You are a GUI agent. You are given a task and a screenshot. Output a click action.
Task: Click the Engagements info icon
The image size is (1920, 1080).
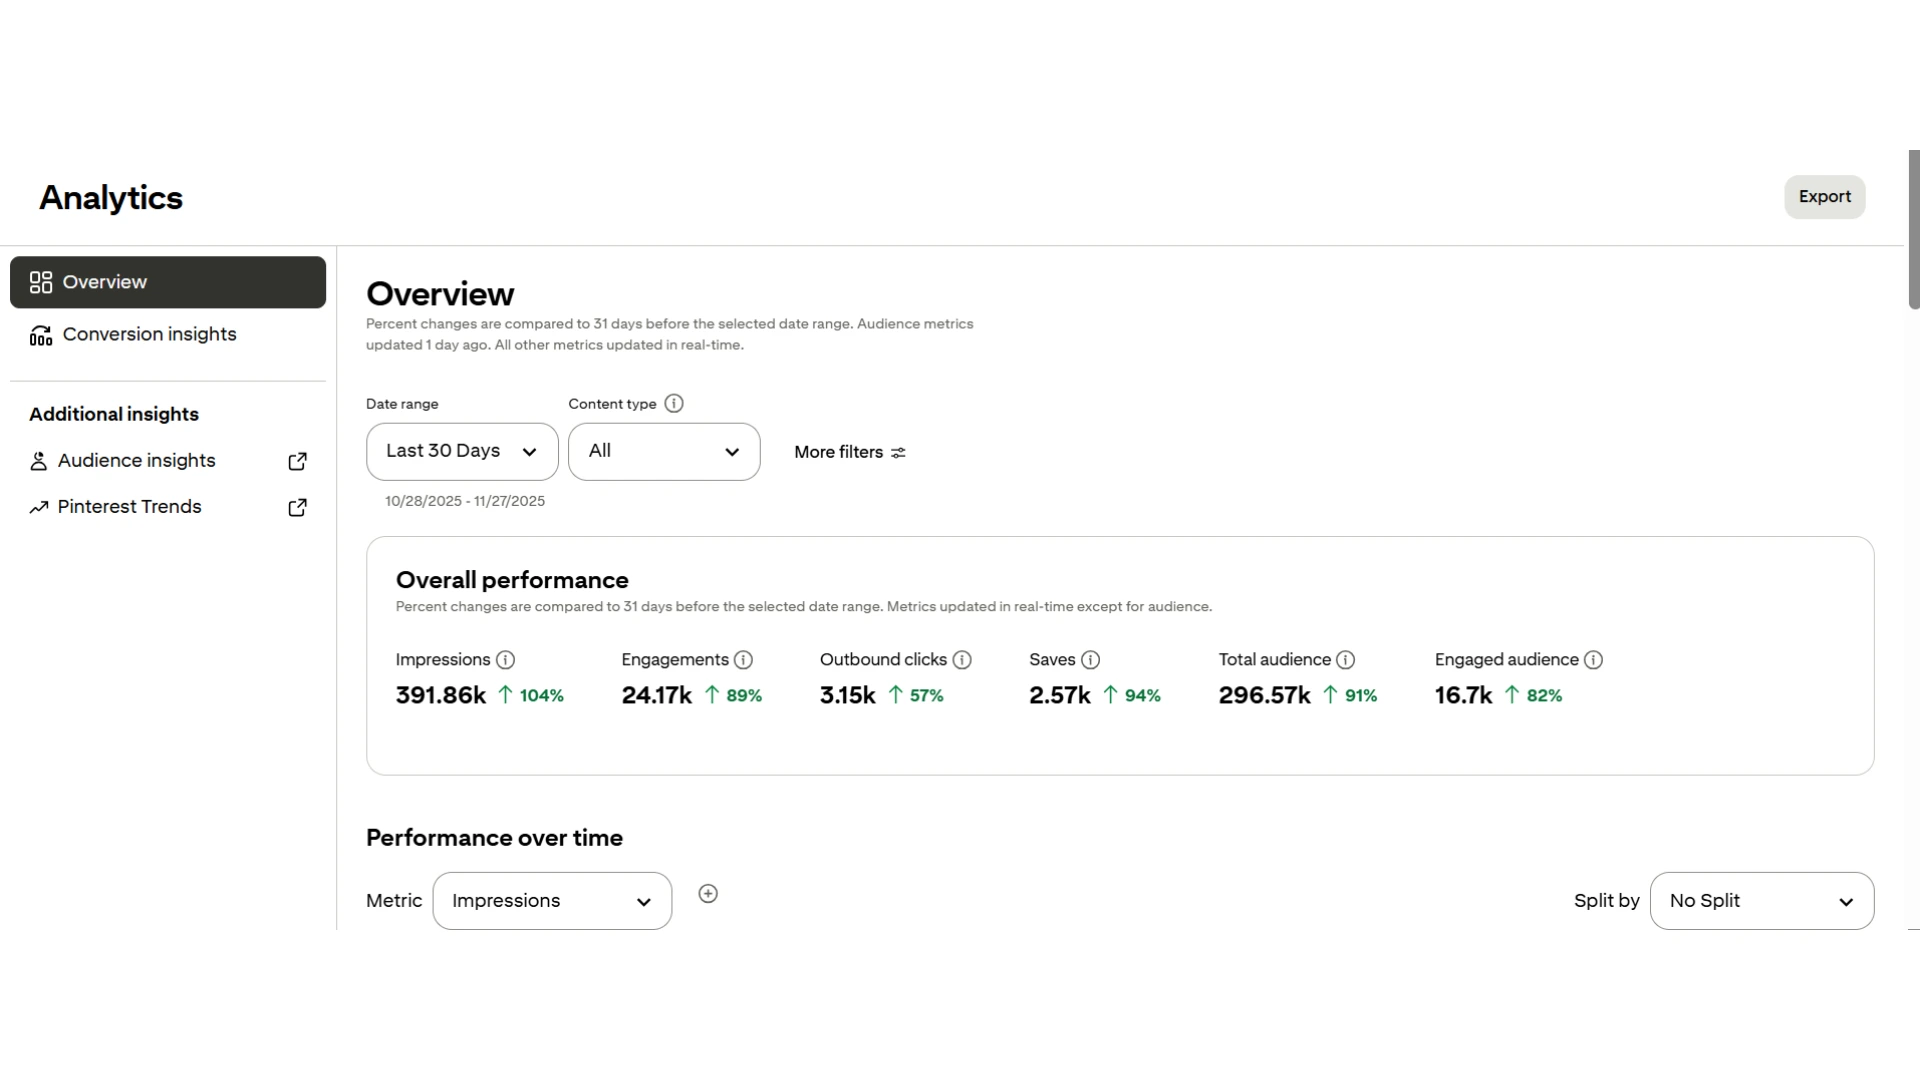pyautogui.click(x=744, y=660)
